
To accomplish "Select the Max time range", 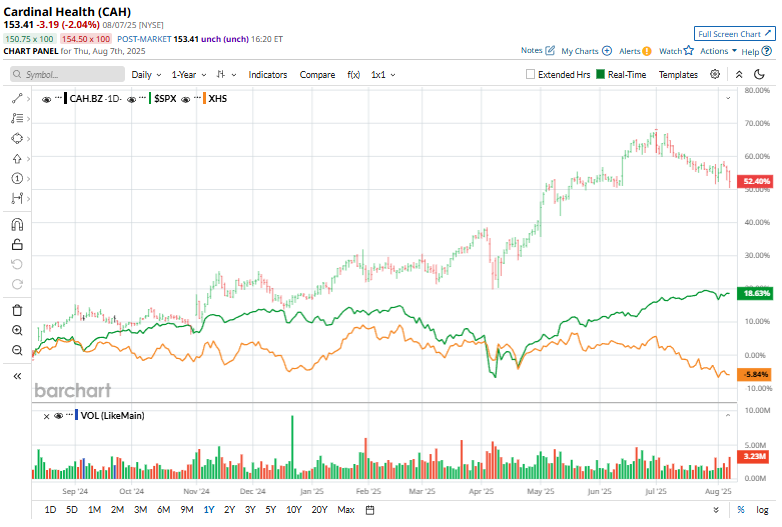I will click(346, 510).
